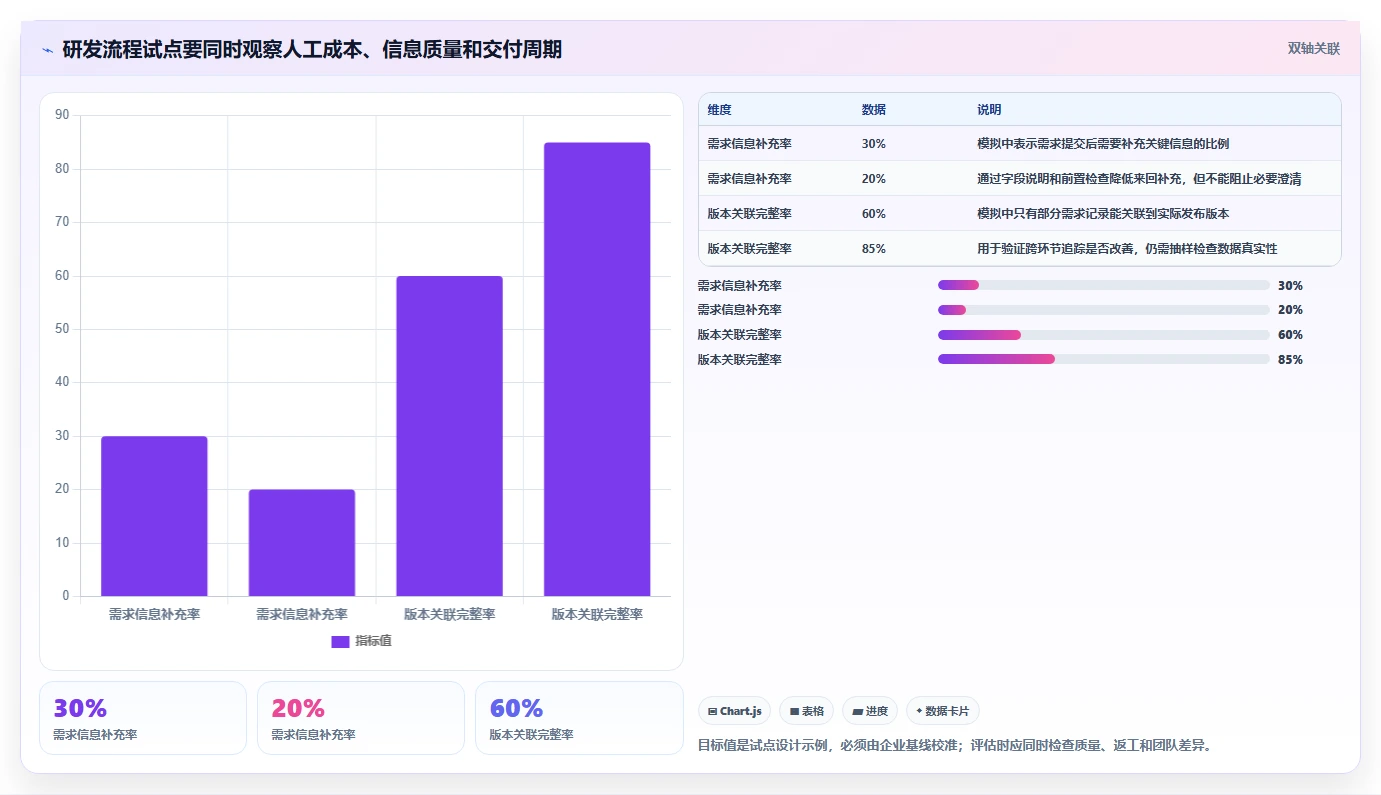The width and height of the screenshot is (1381, 795).
Task: Toggle the 指标值 legend entry under the chart
Action: [361, 641]
